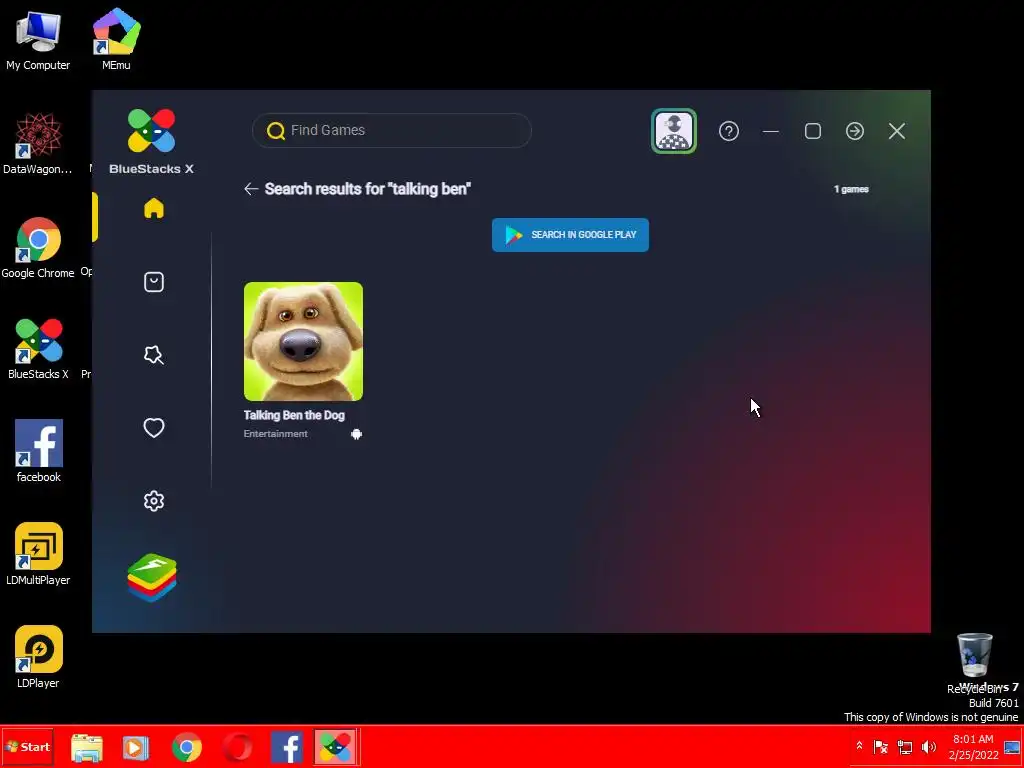Maximize the BlueStacks X window
Viewport: 1024px width, 768px height.
[813, 131]
